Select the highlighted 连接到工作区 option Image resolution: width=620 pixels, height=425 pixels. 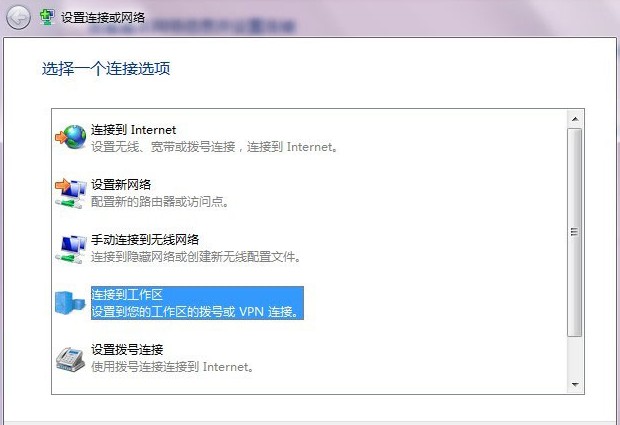point(197,303)
